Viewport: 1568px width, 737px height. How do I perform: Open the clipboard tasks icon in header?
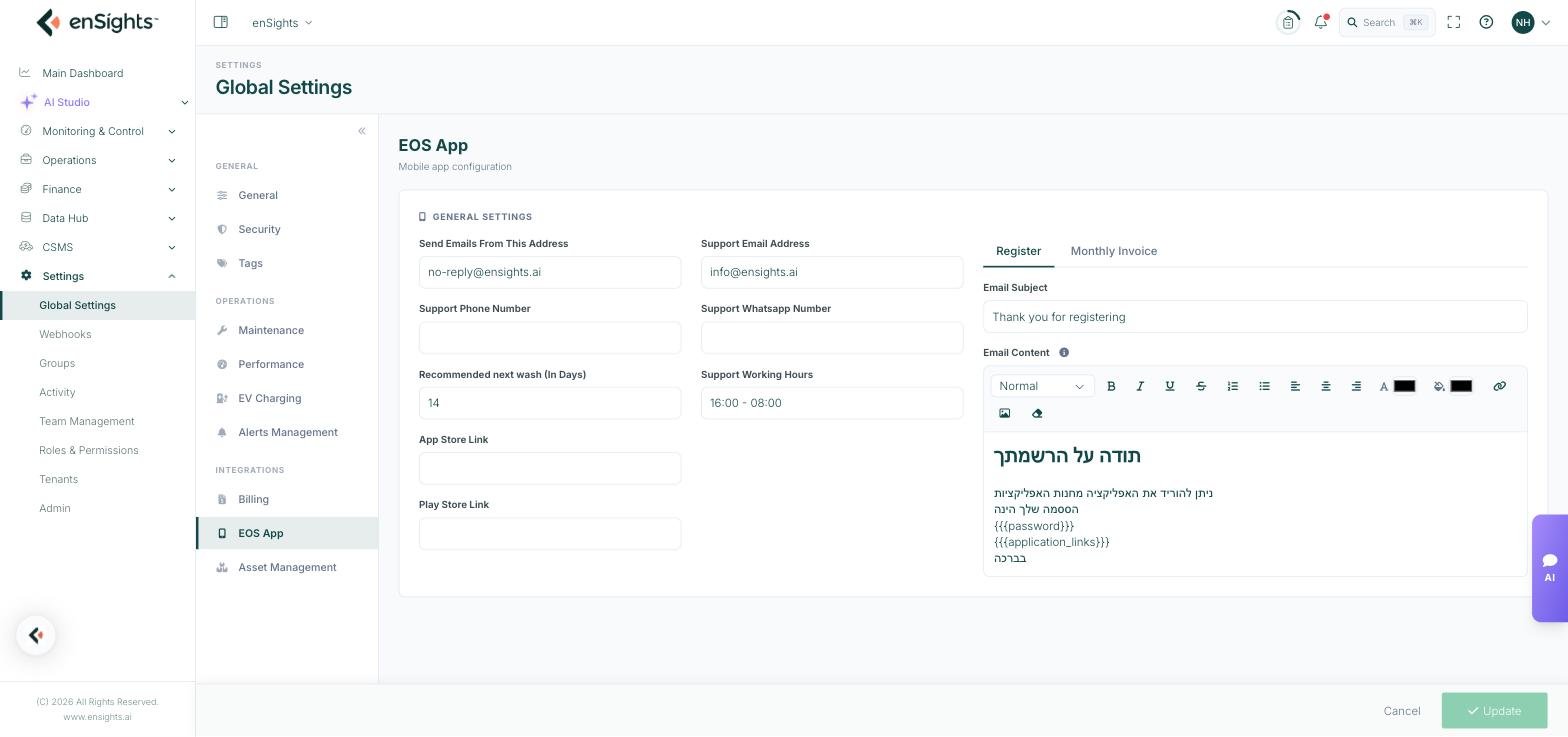1288,22
